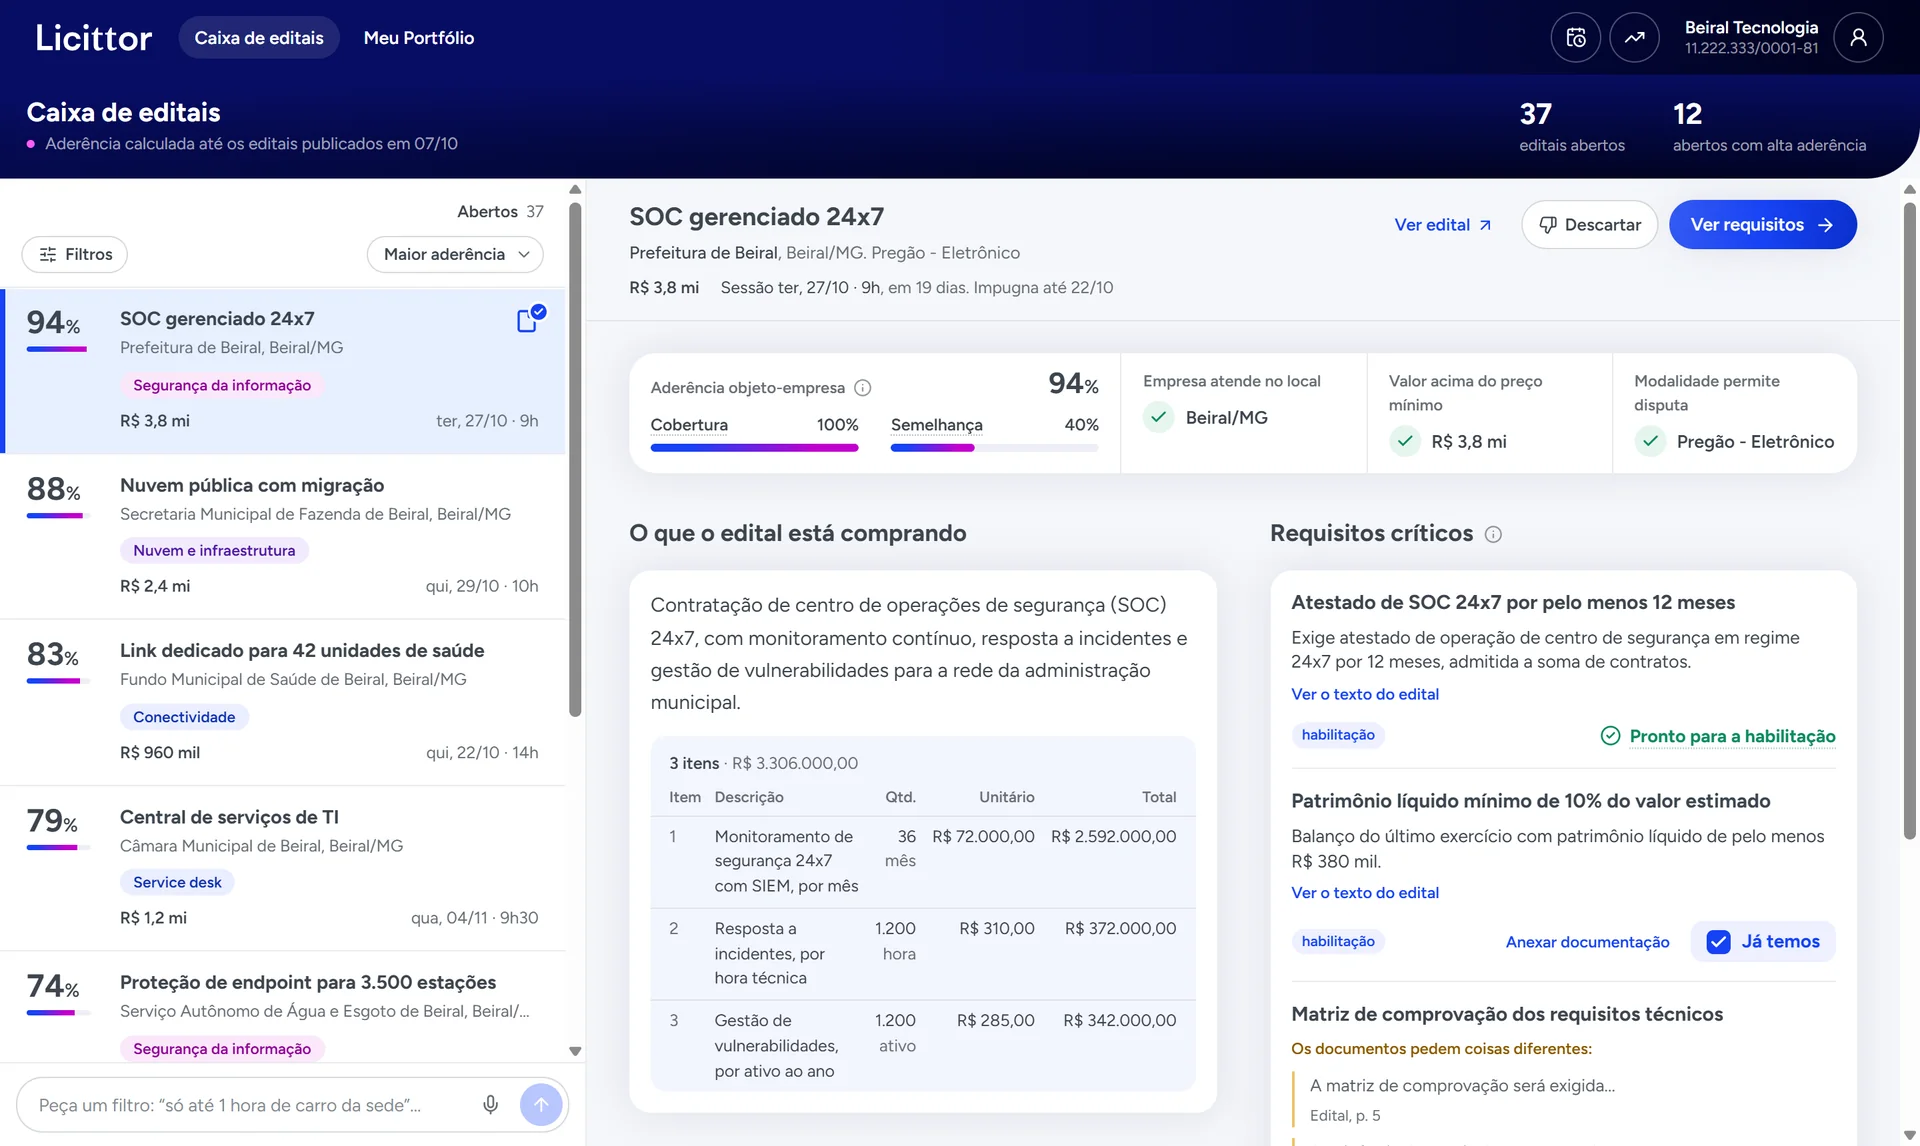Click habilitação tag under Atestado de SOC
The width and height of the screenshot is (1920, 1146).
(x=1338, y=735)
